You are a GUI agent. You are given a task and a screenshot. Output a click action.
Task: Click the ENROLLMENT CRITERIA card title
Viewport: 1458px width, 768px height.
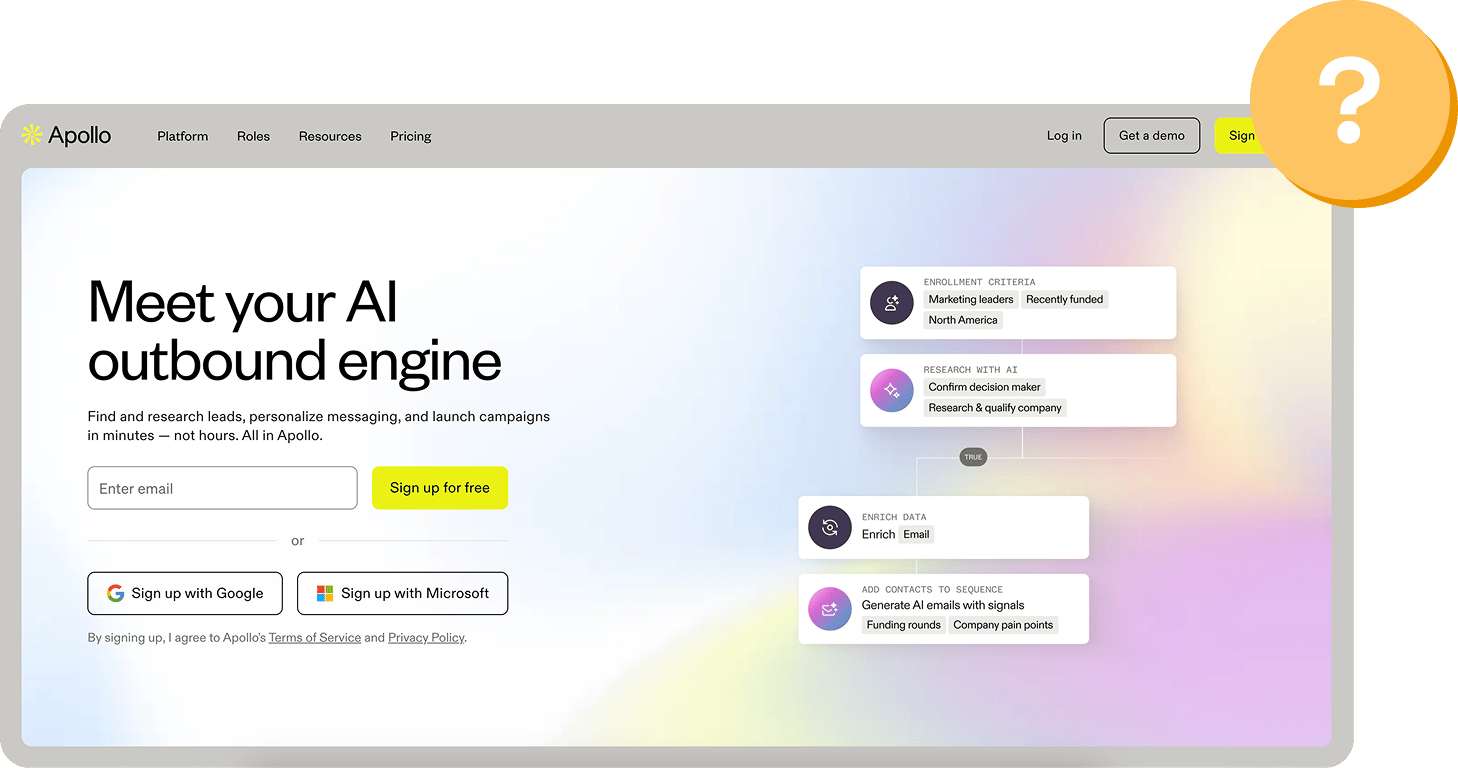tap(979, 282)
